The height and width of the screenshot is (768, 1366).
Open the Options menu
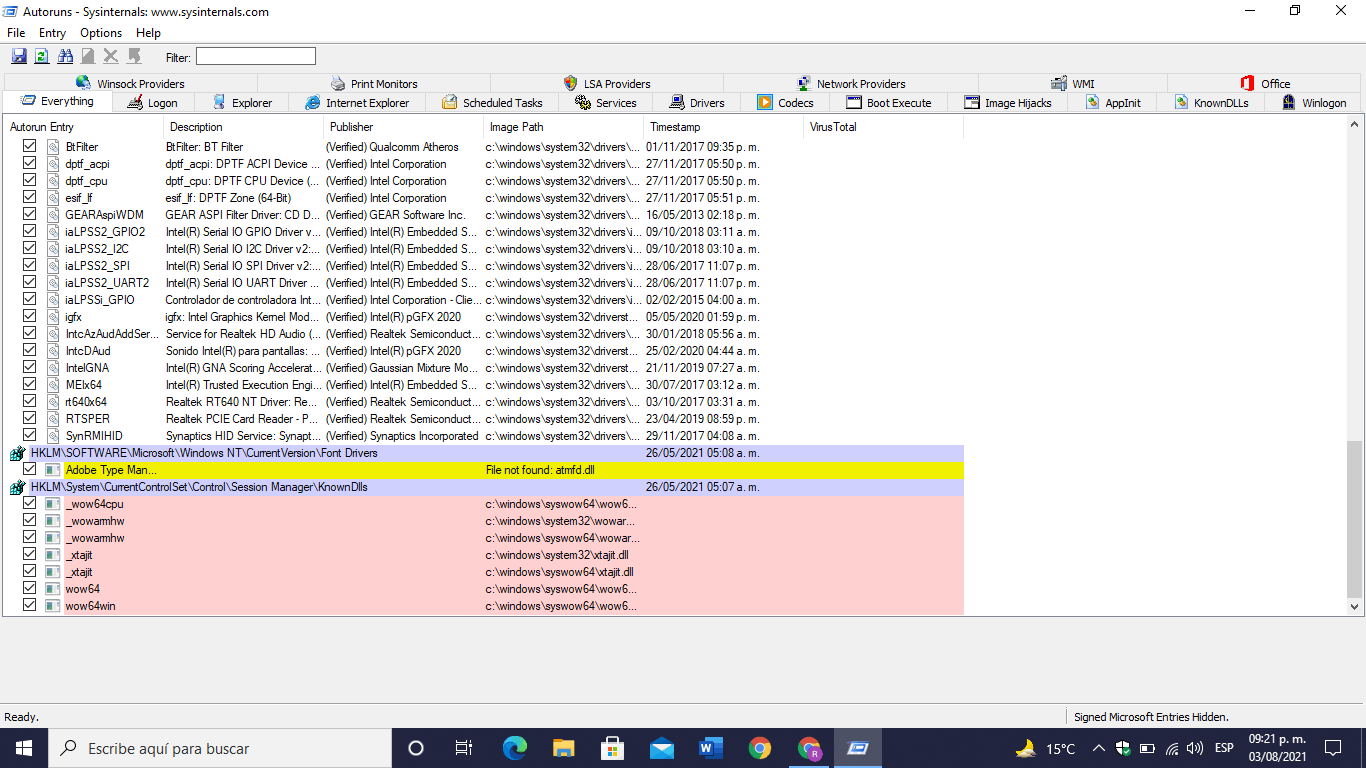pos(101,33)
